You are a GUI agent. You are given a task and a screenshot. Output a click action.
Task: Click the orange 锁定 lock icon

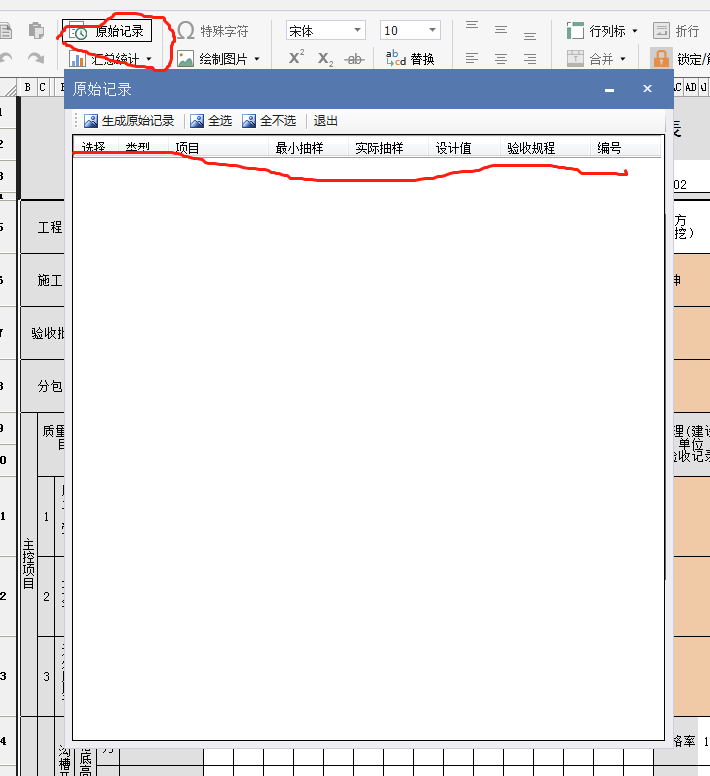click(x=661, y=59)
